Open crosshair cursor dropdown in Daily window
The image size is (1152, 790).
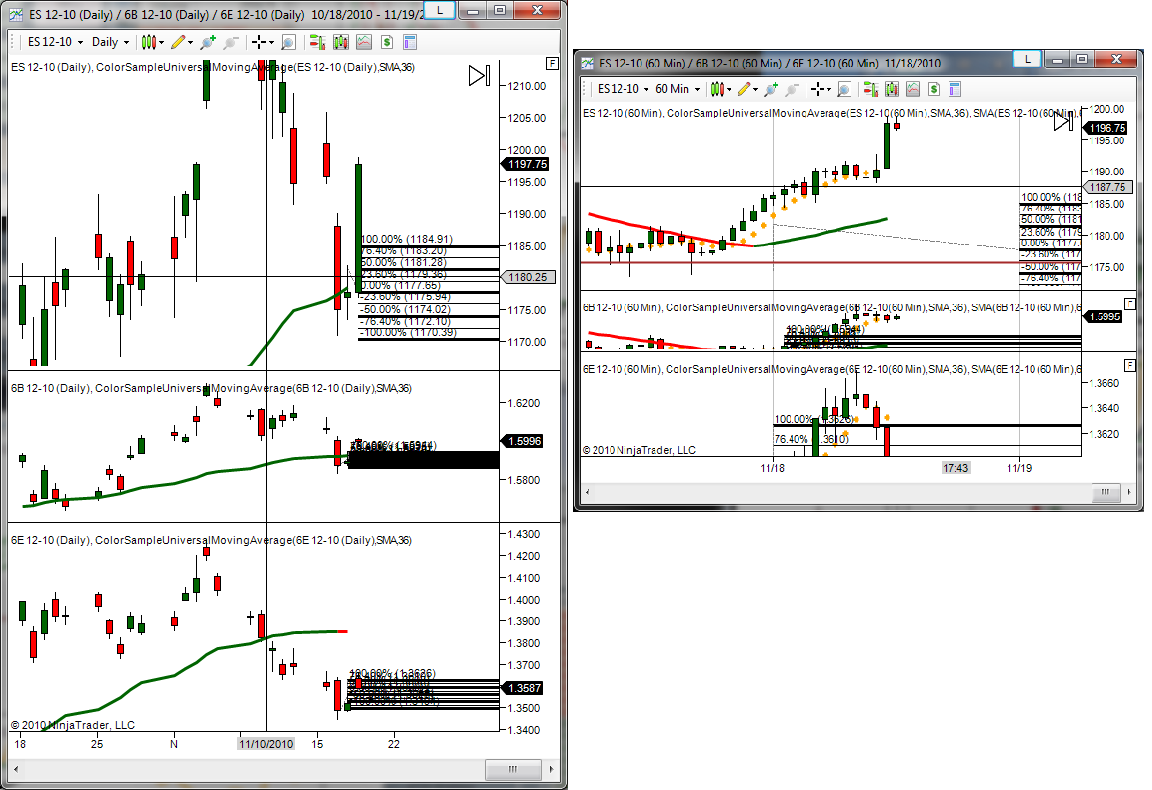coord(262,42)
